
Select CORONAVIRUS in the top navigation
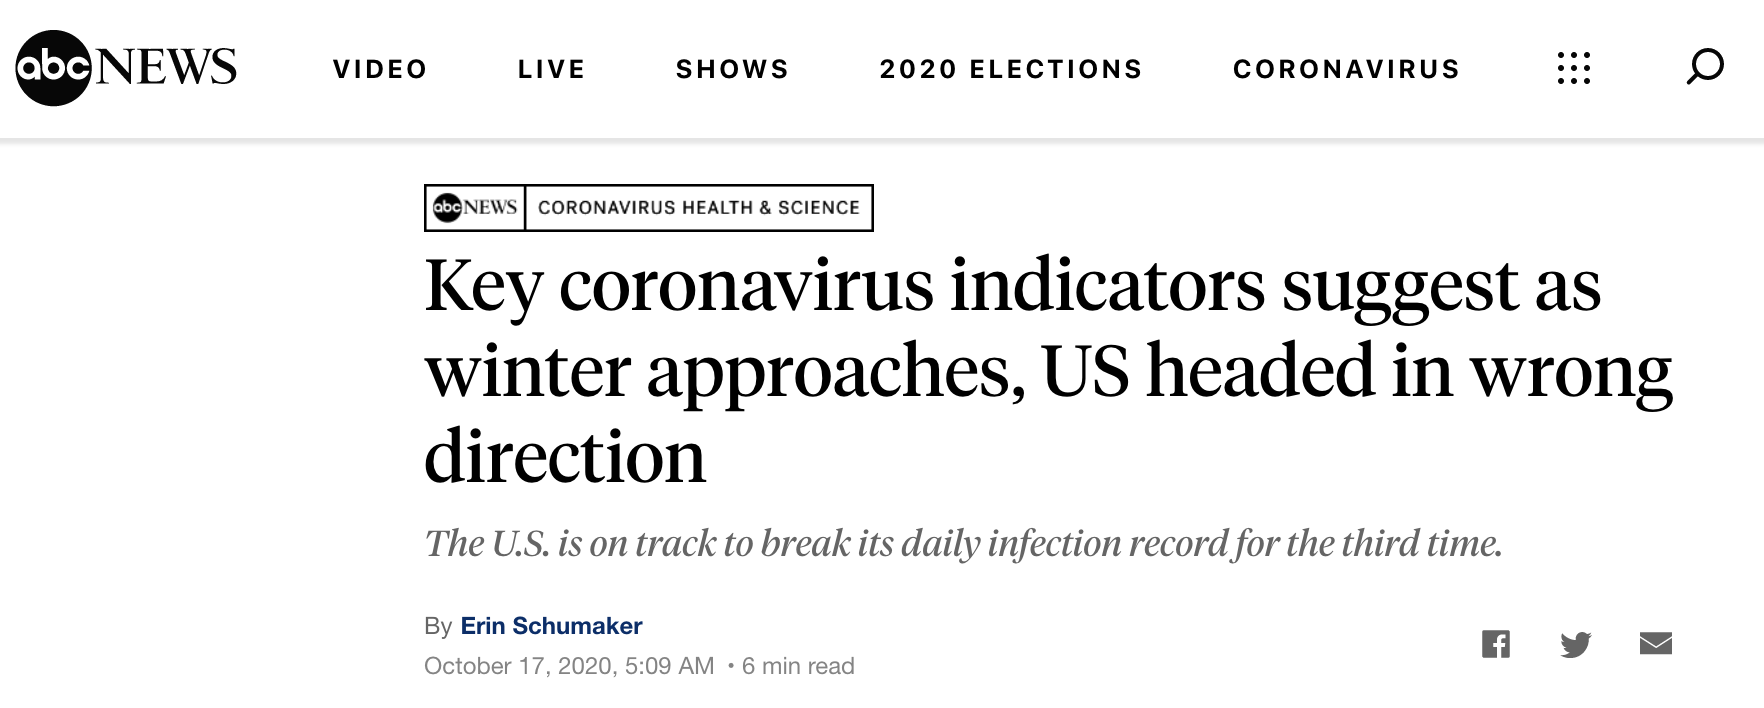point(1346,69)
